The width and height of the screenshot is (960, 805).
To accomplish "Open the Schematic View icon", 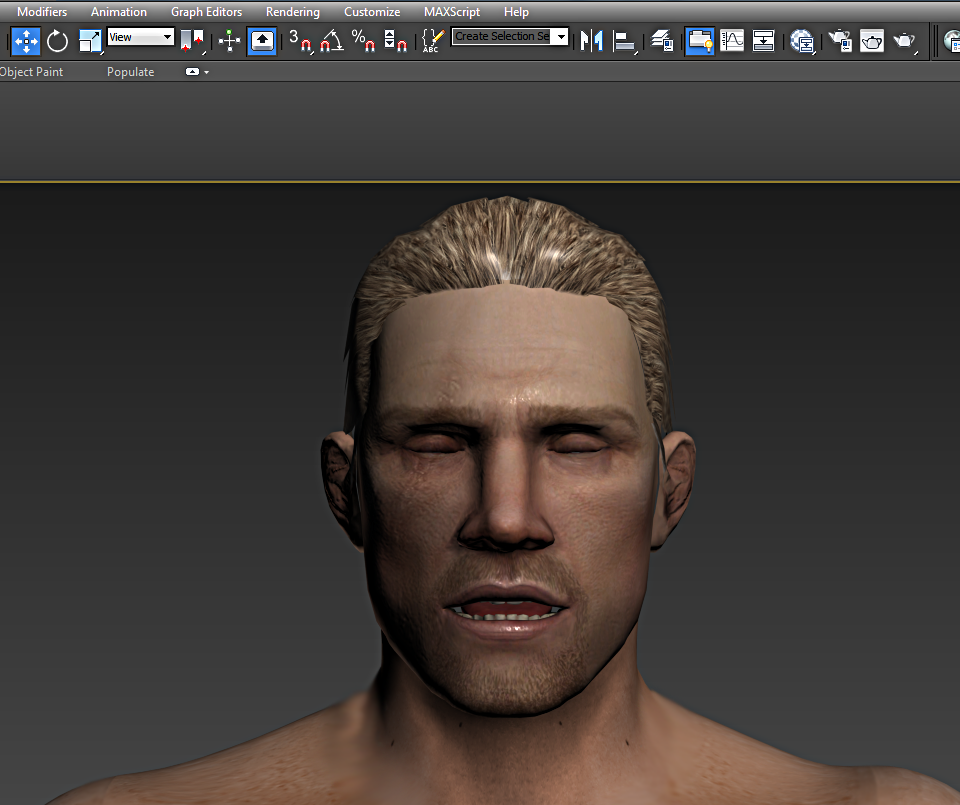I will 764,41.
